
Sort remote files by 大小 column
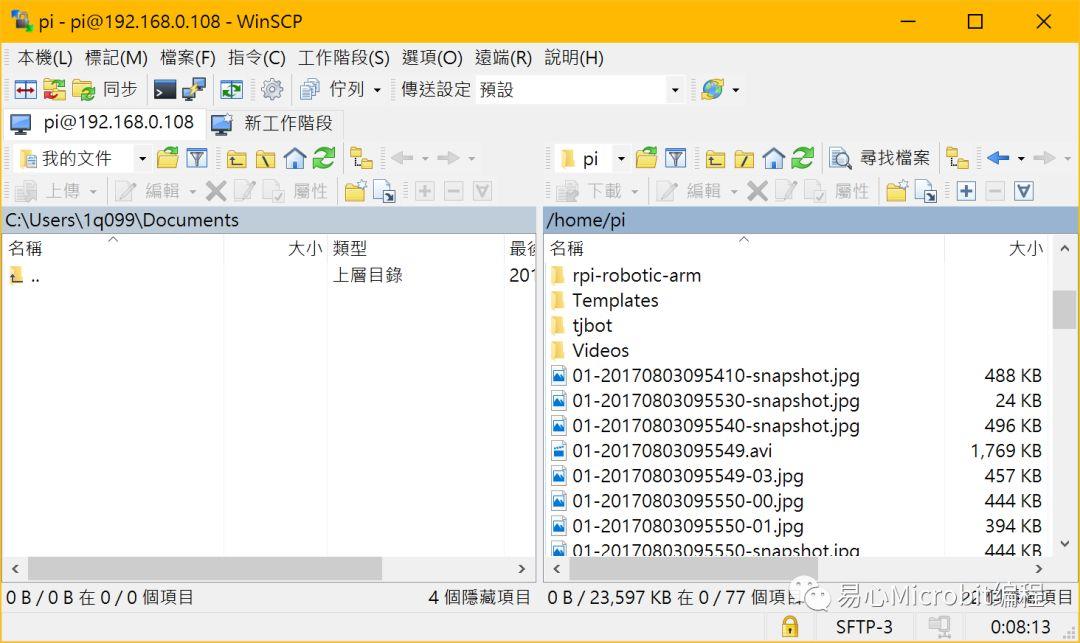coord(997,249)
